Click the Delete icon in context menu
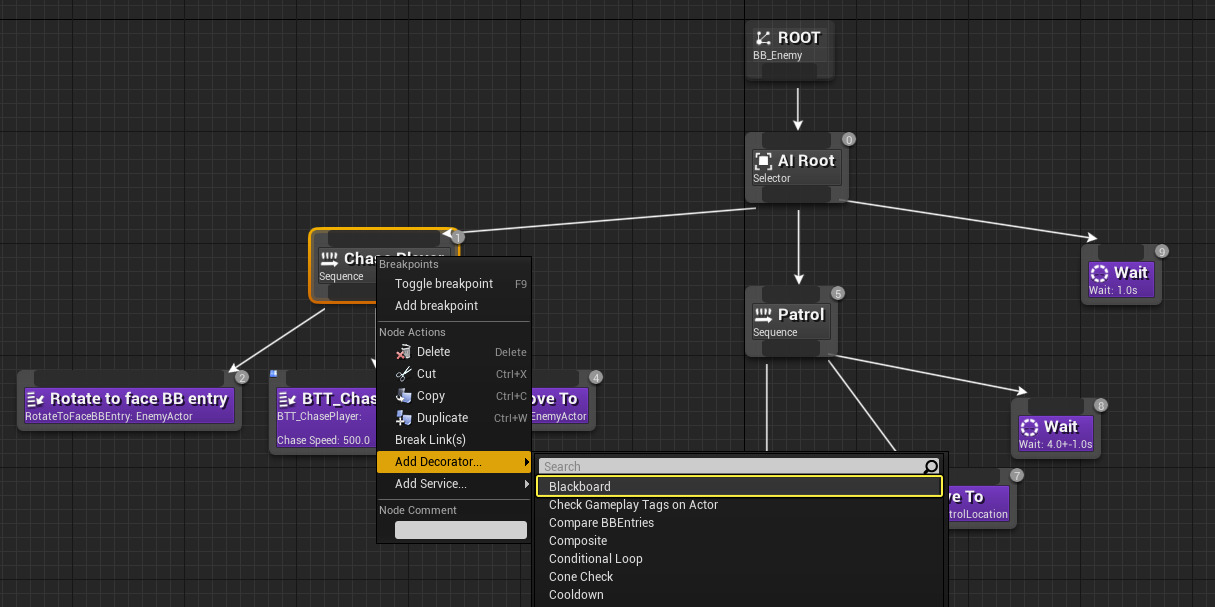1215x607 pixels. (x=404, y=352)
